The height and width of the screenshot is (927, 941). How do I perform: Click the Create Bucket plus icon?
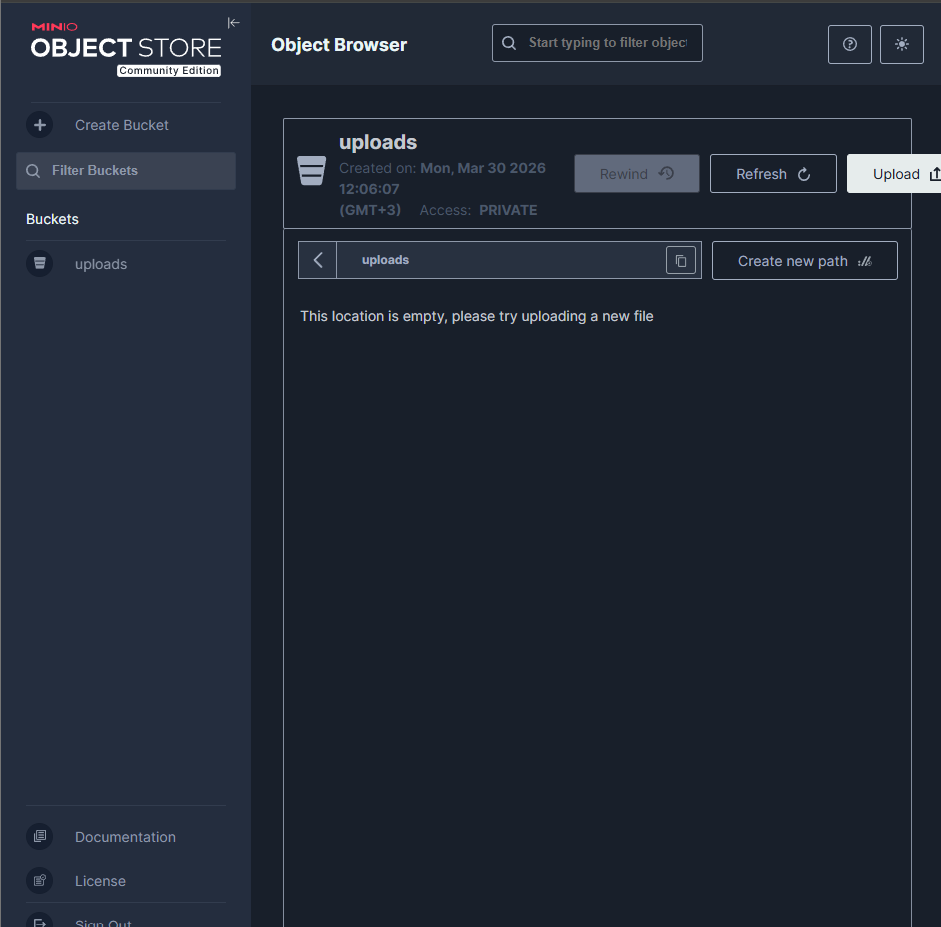click(x=40, y=125)
